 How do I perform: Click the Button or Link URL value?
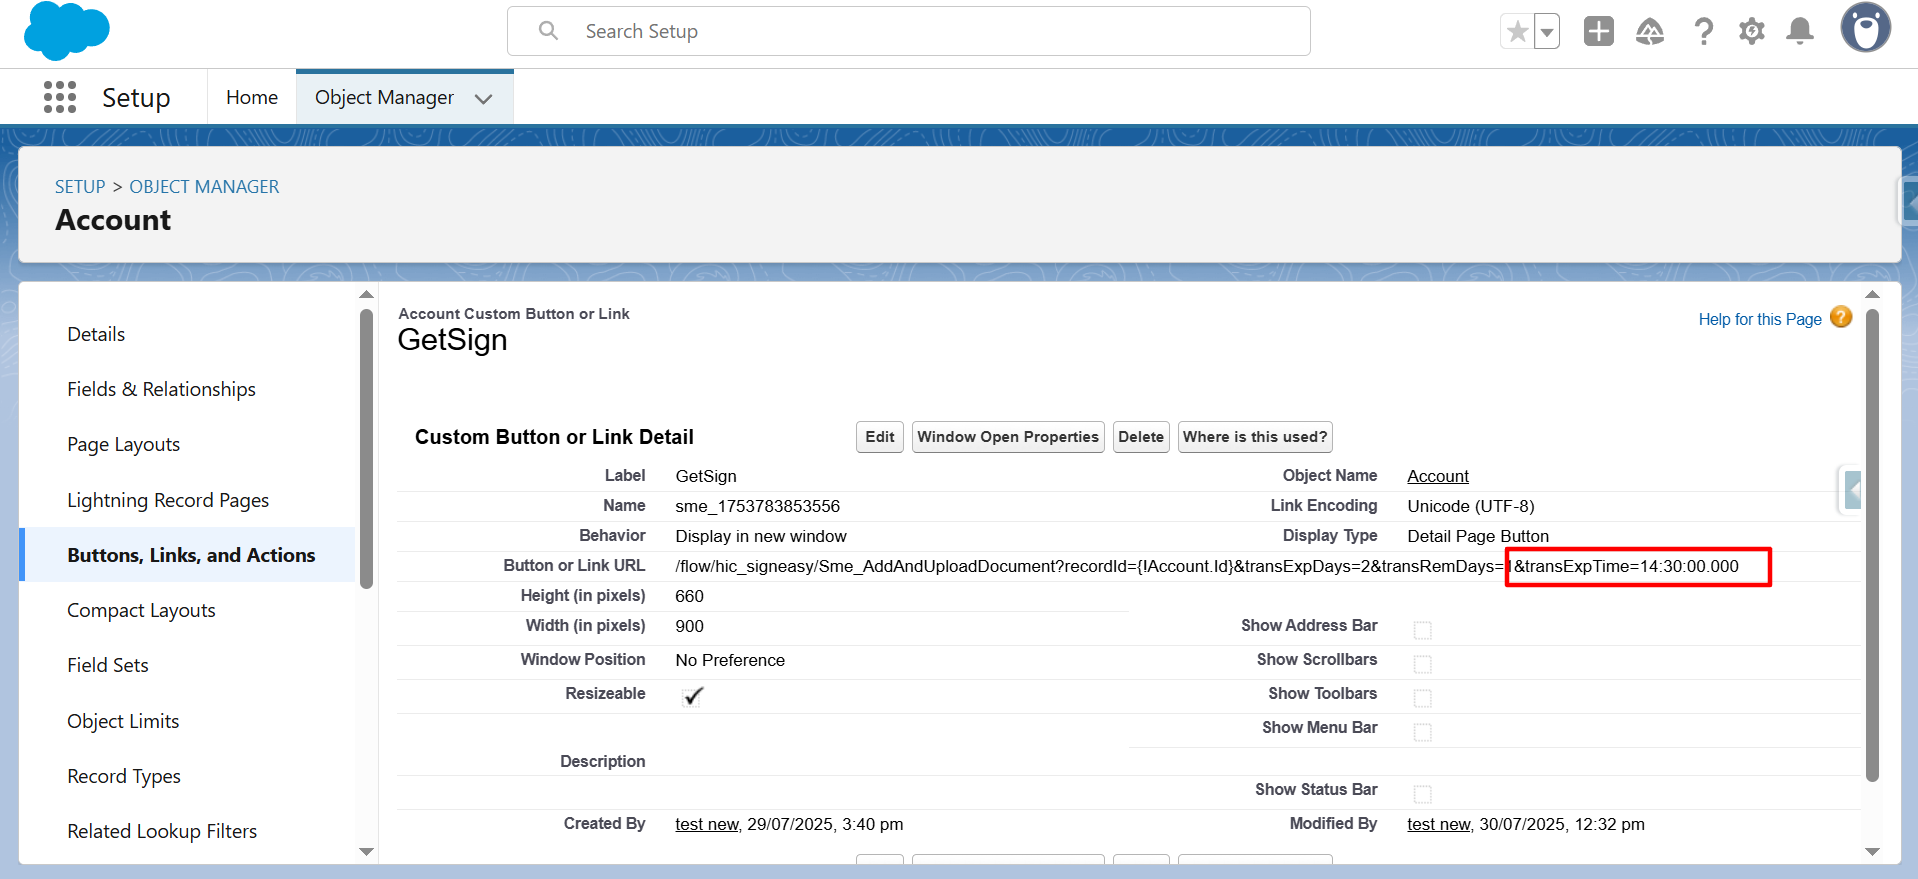click(1207, 566)
